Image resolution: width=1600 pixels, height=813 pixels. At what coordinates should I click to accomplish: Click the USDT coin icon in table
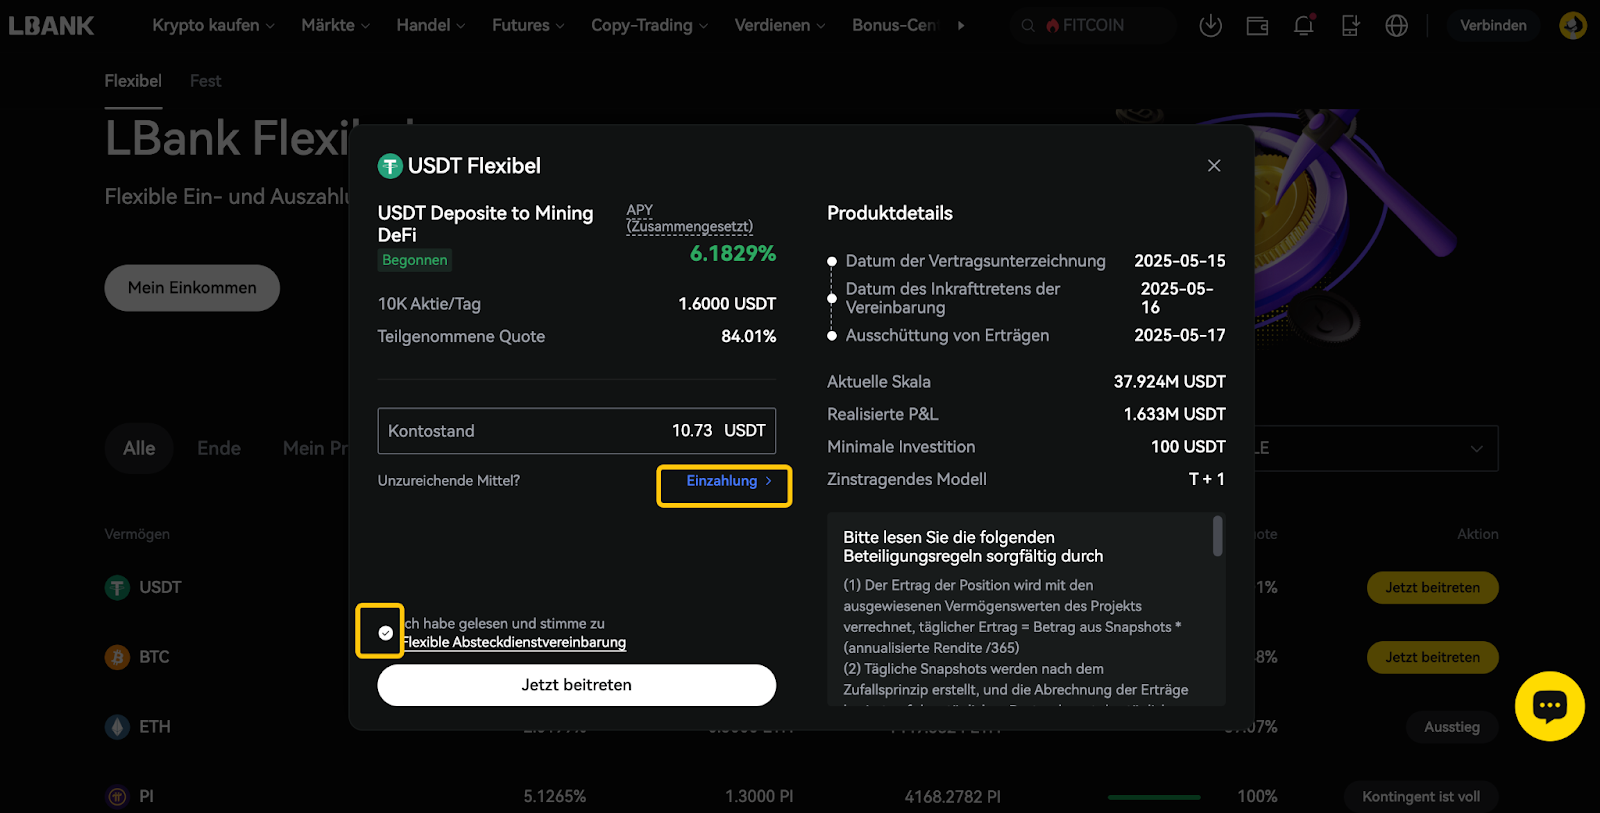tap(118, 588)
